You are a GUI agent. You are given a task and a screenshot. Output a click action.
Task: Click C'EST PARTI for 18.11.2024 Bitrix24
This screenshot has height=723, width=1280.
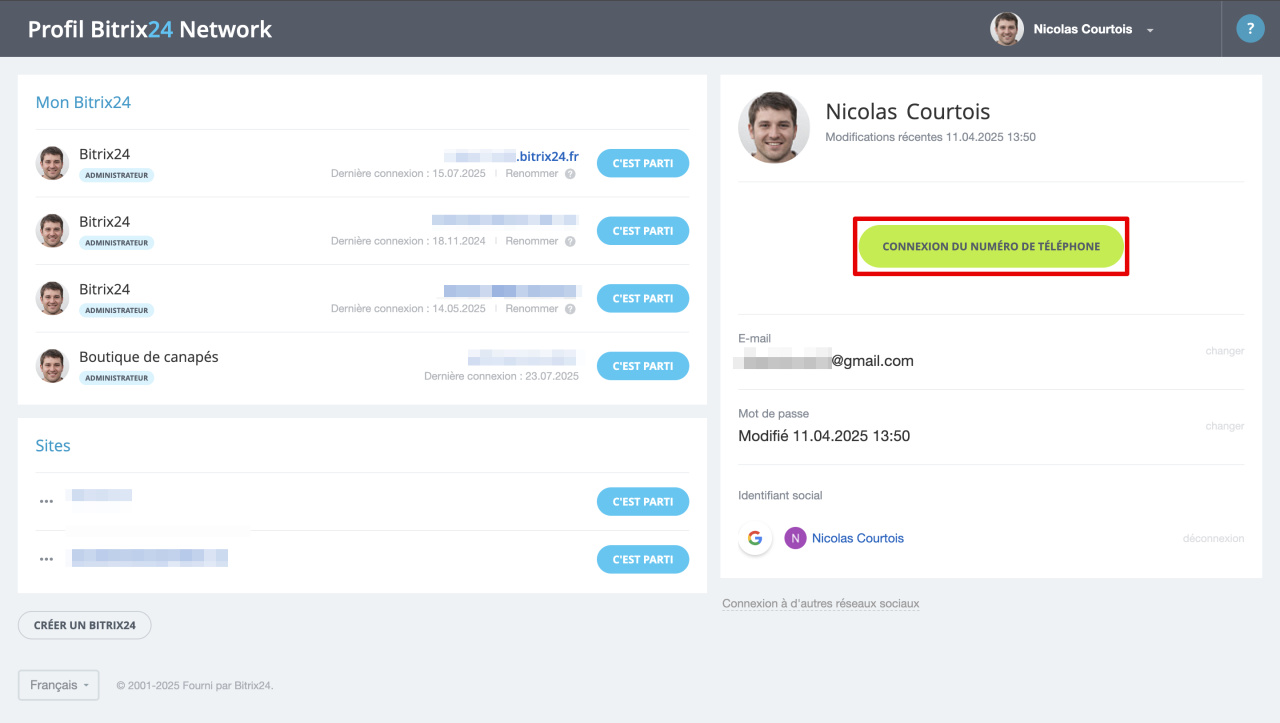[643, 231]
